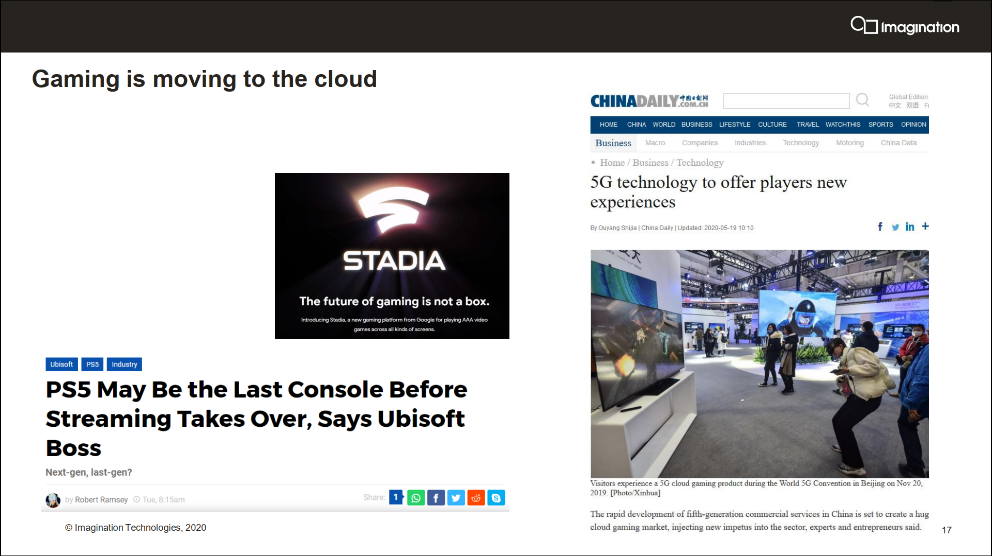Click the Tue, 8:15am timestamp
This screenshot has width=992, height=556.
point(163,500)
